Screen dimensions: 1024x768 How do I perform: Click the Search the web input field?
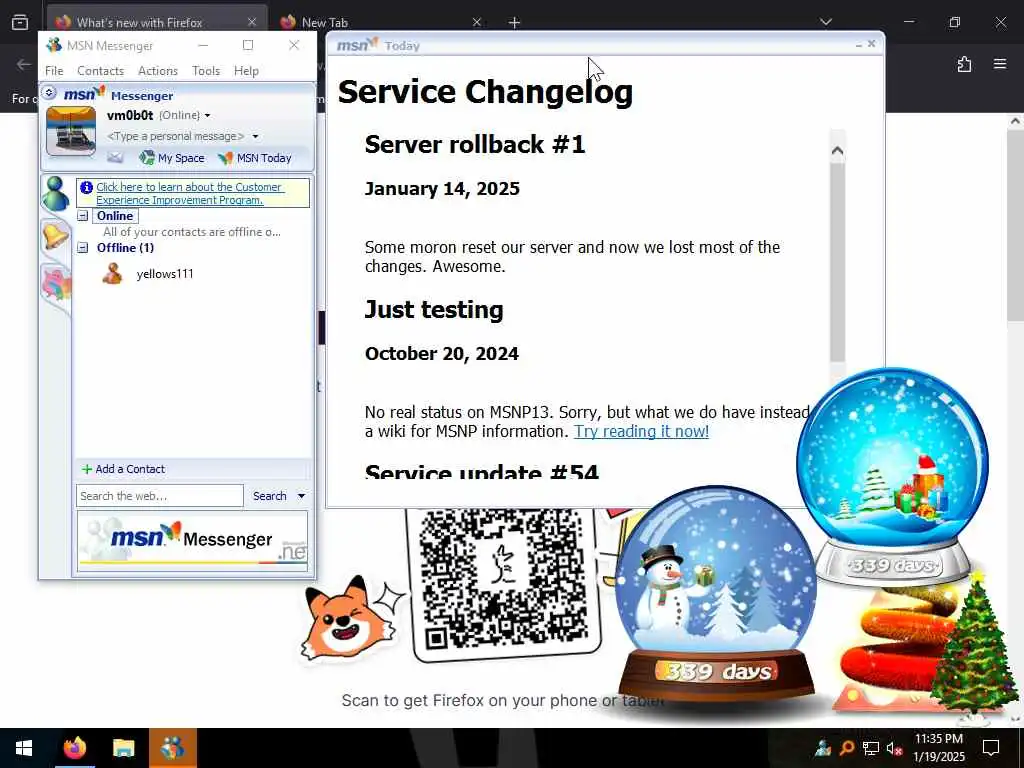point(159,496)
